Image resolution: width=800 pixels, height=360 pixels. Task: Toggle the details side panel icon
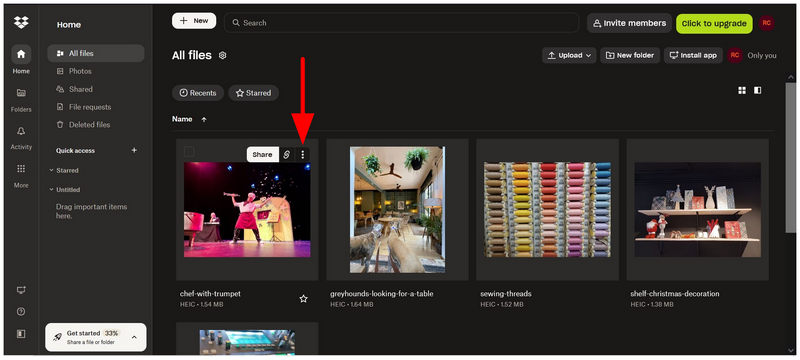(758, 90)
